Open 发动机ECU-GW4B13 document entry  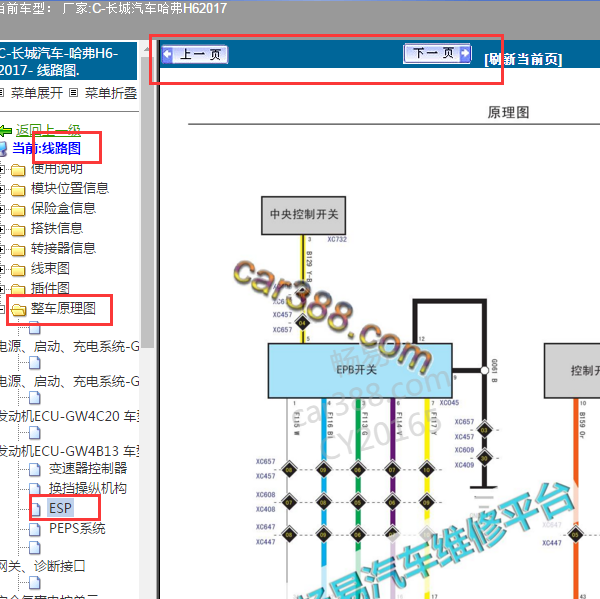pos(69,451)
